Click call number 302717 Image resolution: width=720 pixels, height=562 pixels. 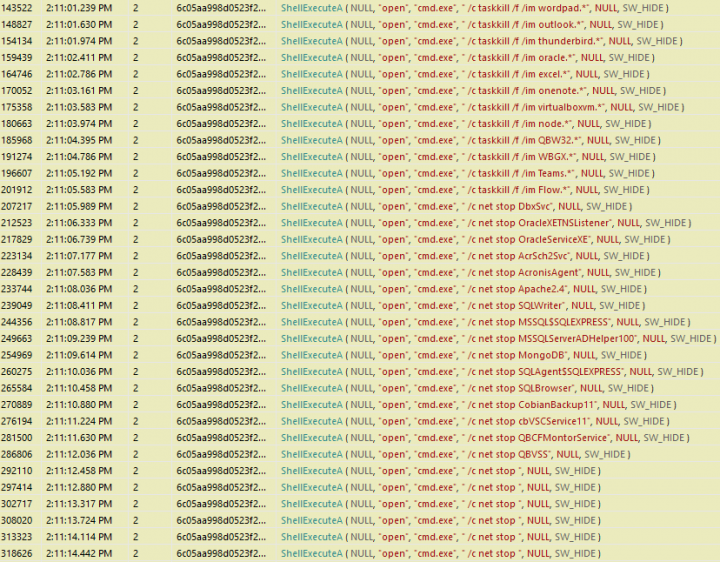17,504
